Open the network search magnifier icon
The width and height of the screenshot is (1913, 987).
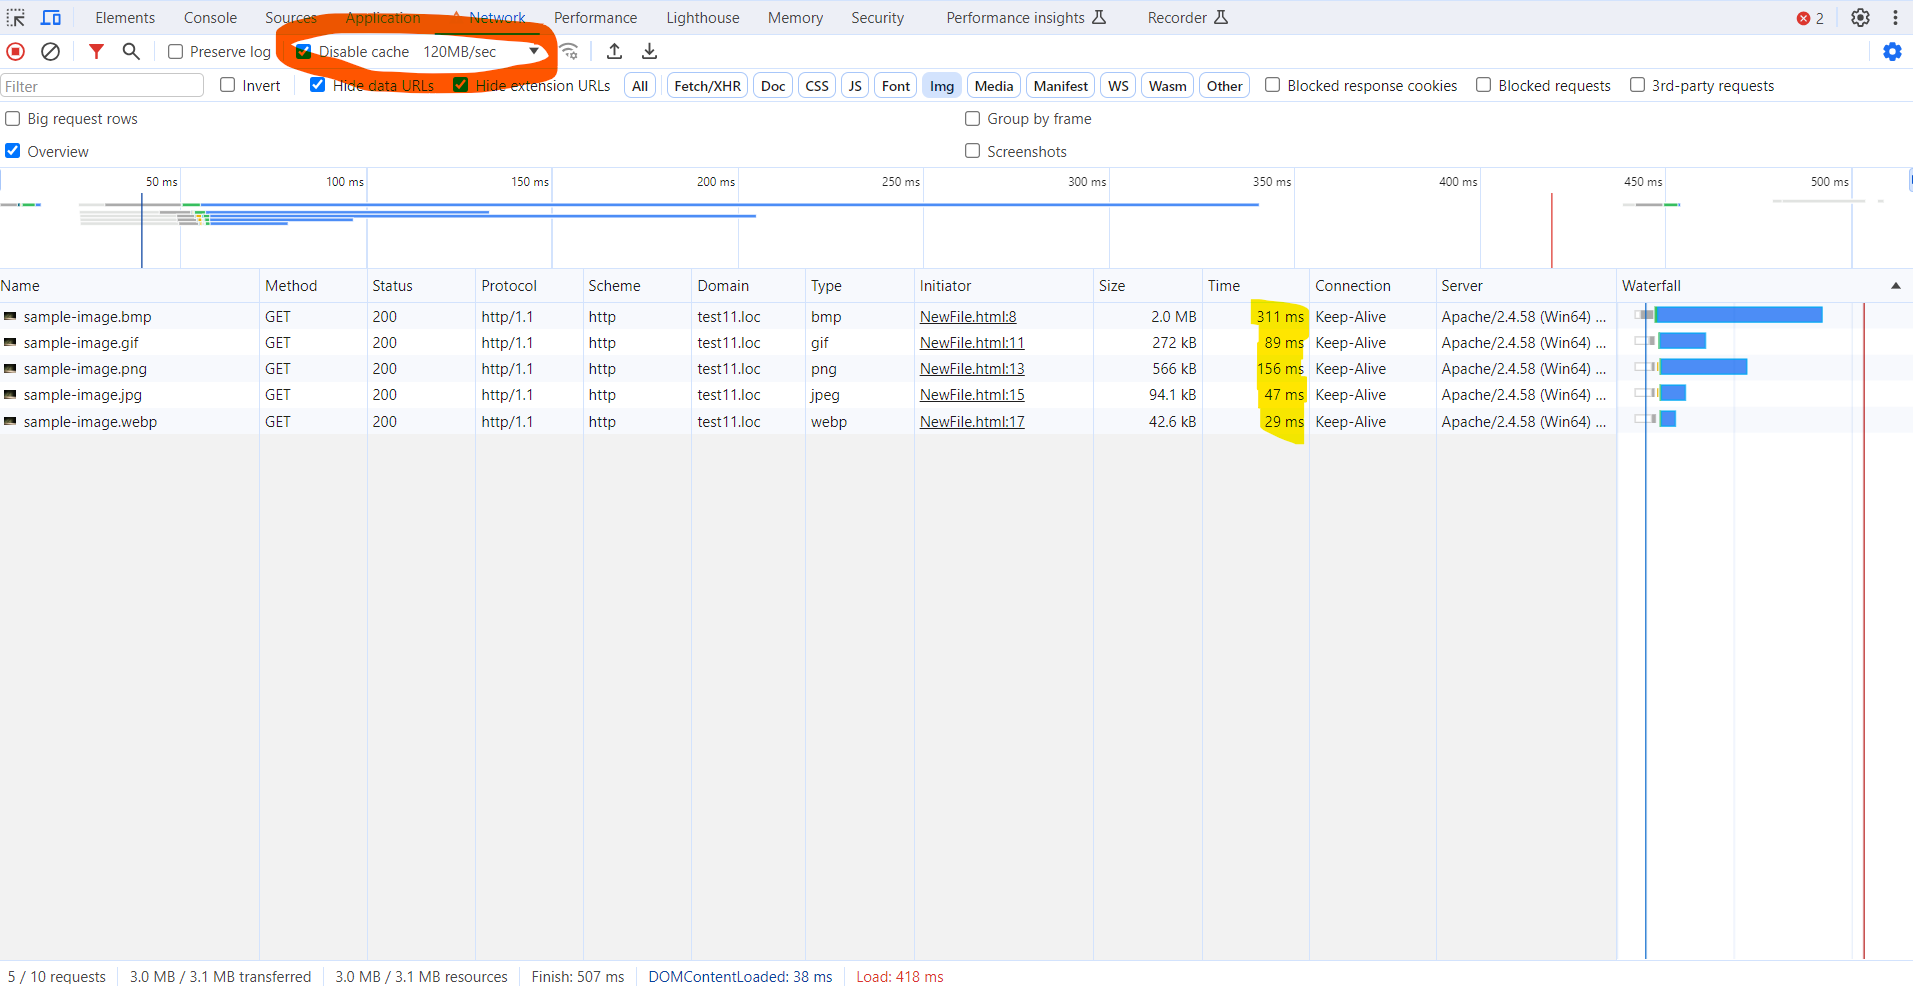tap(131, 52)
